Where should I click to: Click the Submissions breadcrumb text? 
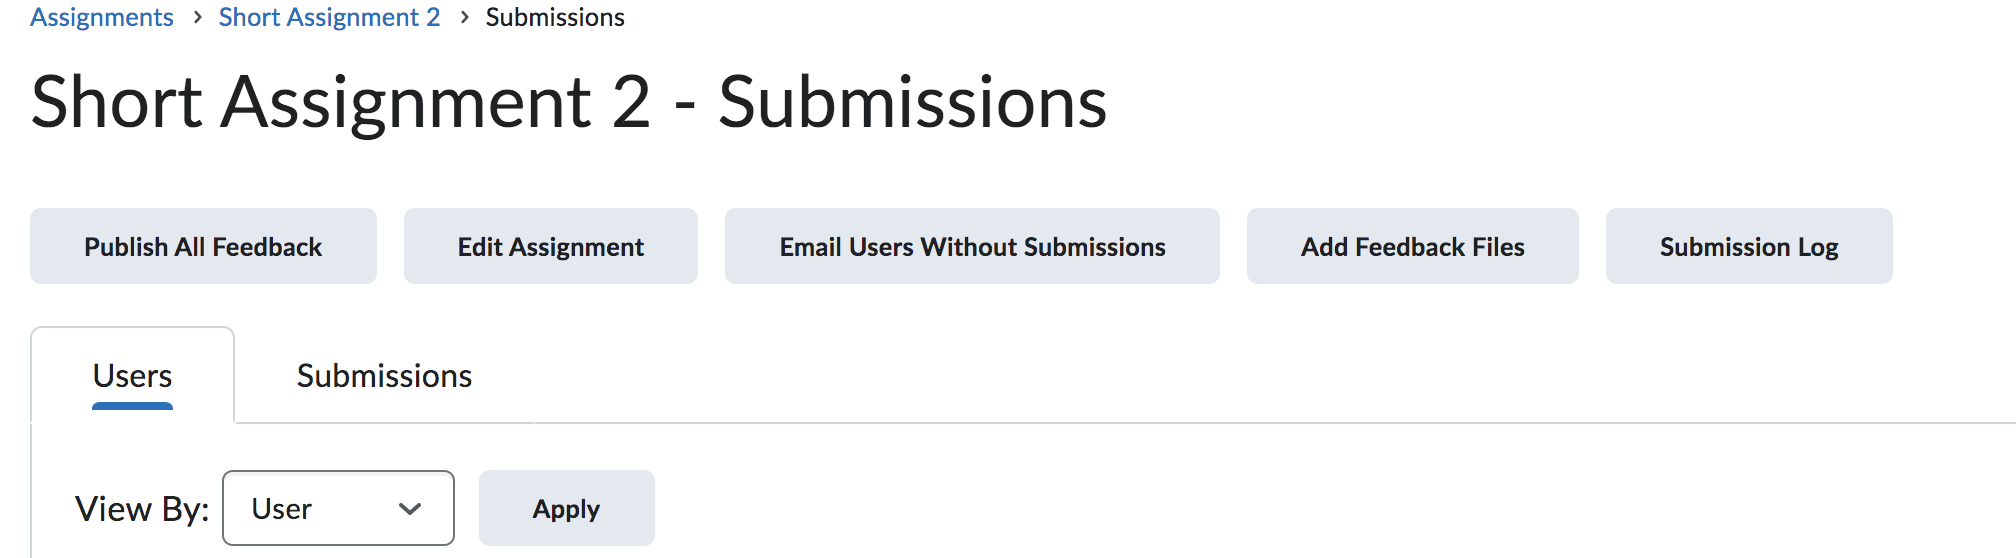point(555,18)
